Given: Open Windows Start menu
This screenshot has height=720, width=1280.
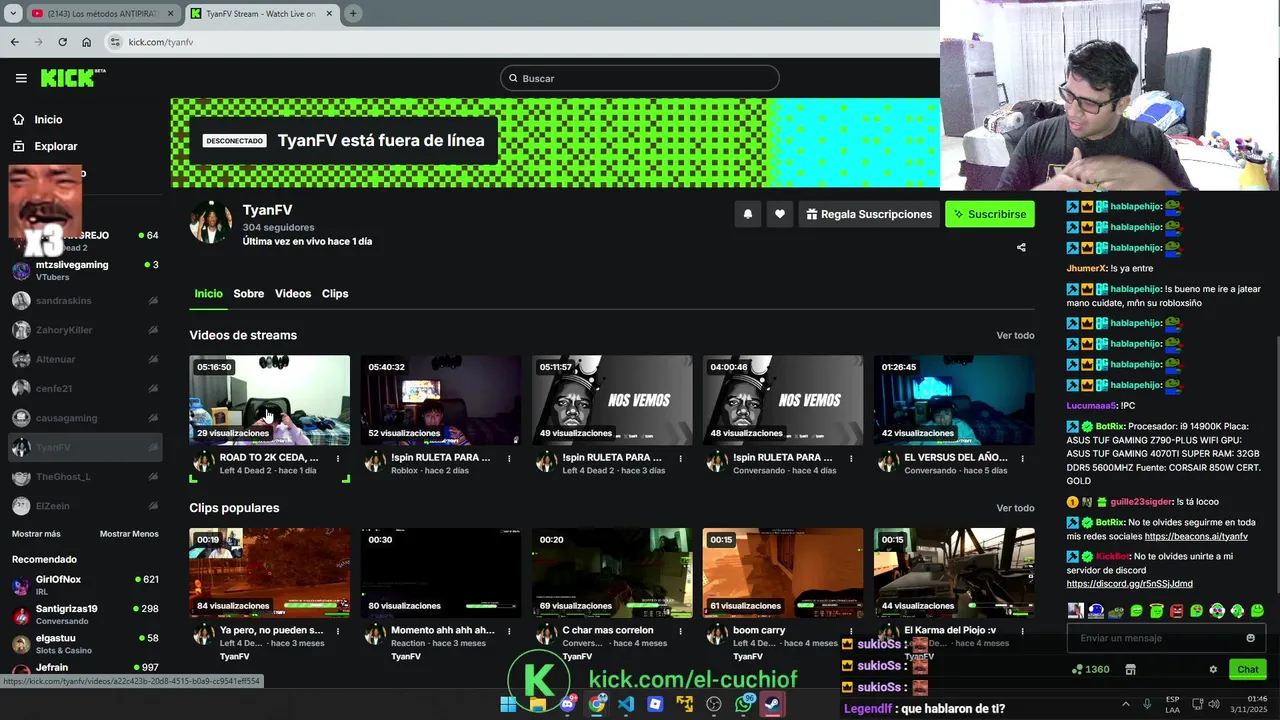Looking at the screenshot, I should tap(508, 704).
